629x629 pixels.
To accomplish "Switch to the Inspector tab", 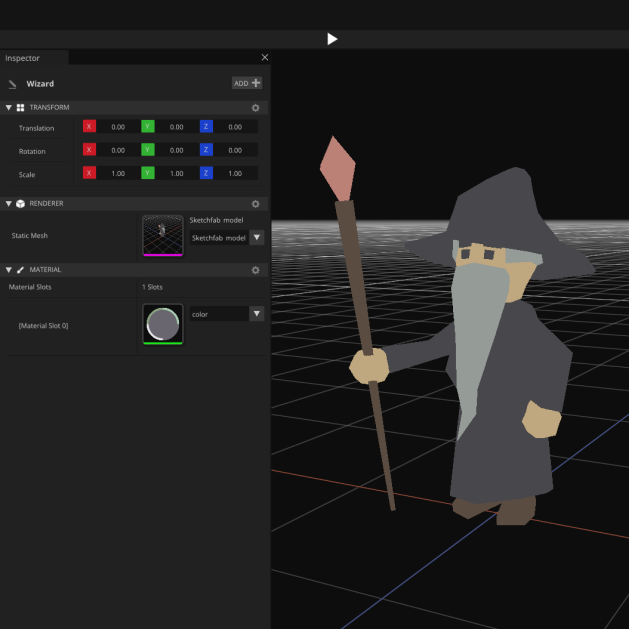I will pos(24,58).
